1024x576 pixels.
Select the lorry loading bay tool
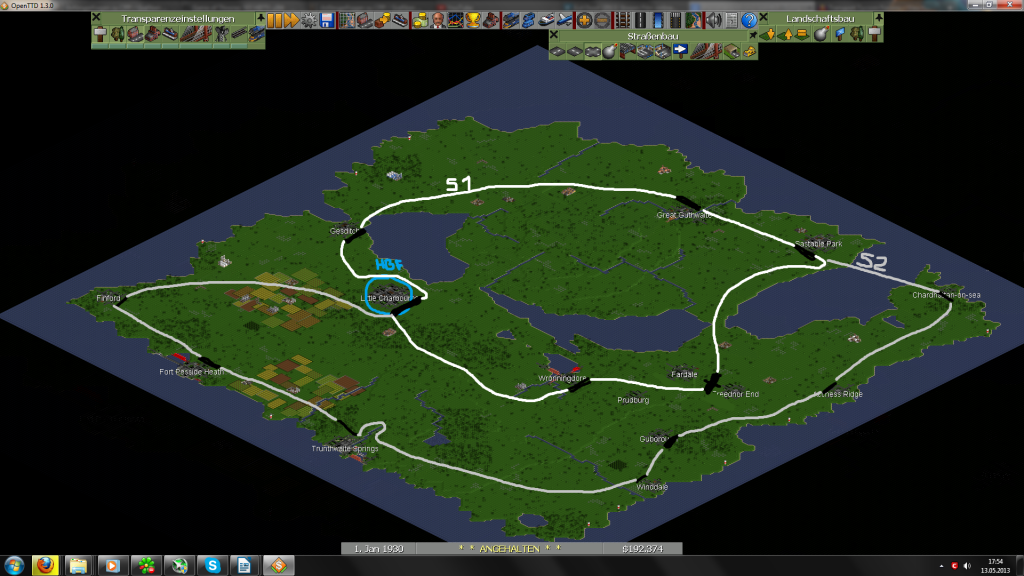click(x=663, y=51)
